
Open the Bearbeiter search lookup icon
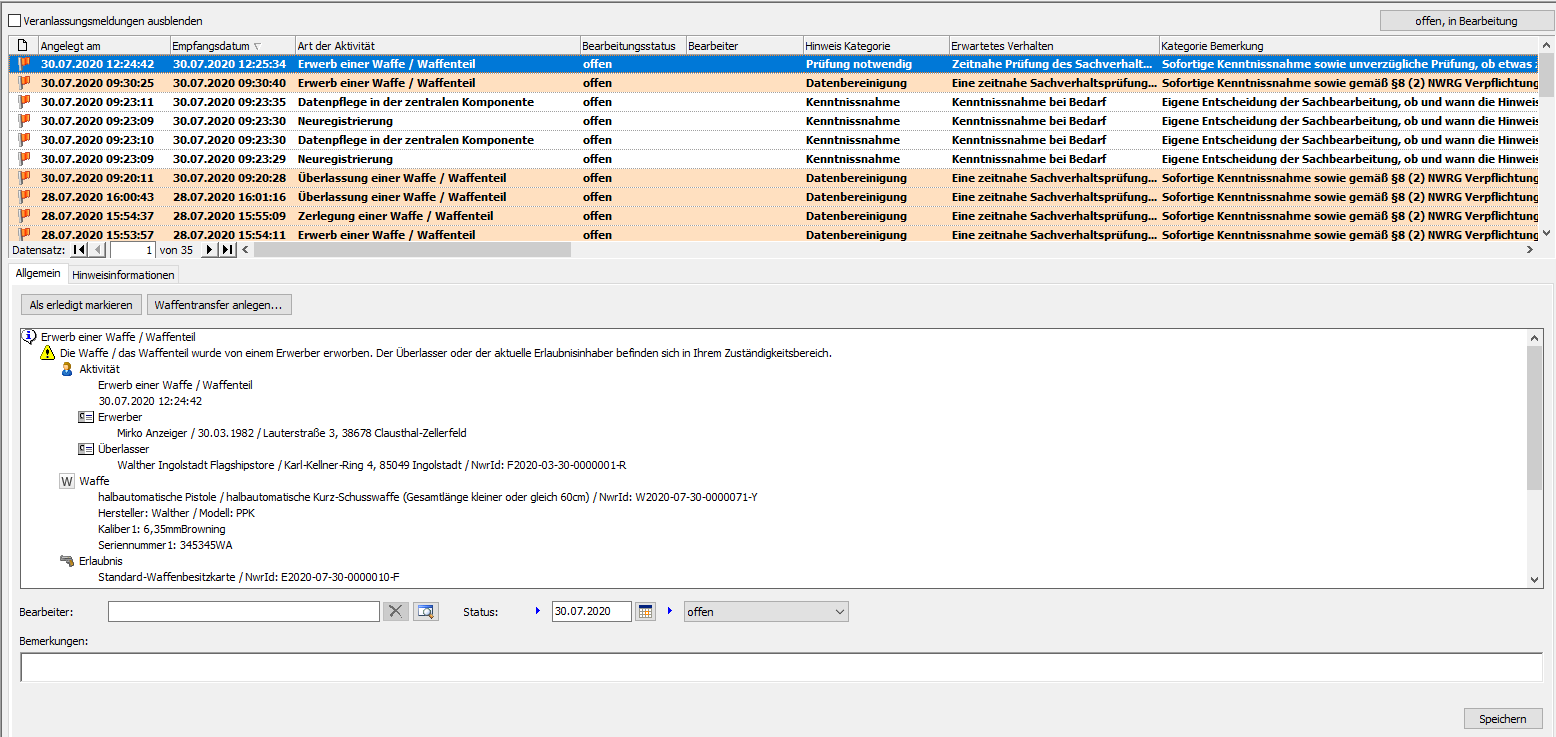pos(427,611)
